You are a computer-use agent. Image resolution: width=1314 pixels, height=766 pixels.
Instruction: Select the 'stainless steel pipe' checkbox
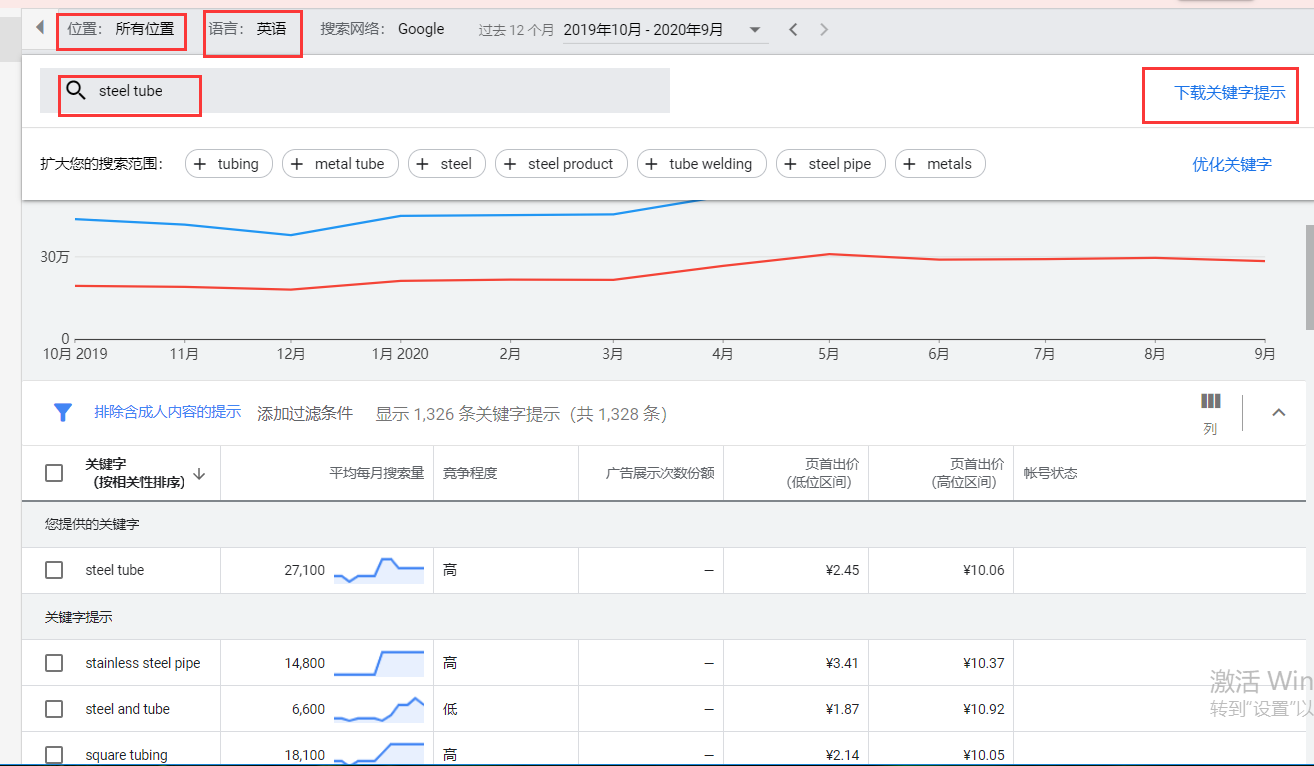(54, 663)
